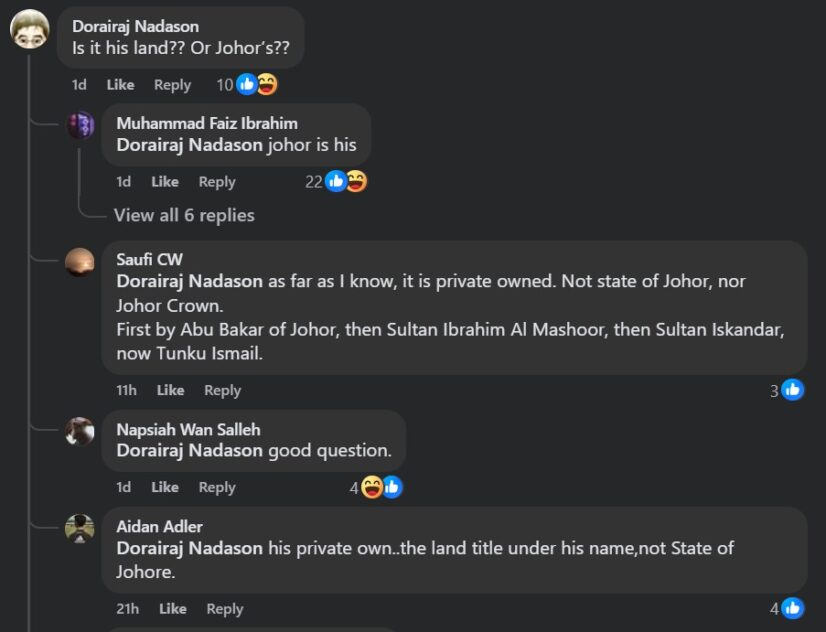Like Muhammad Faiz Ibrahim's reply
826x632 pixels.
165,181
